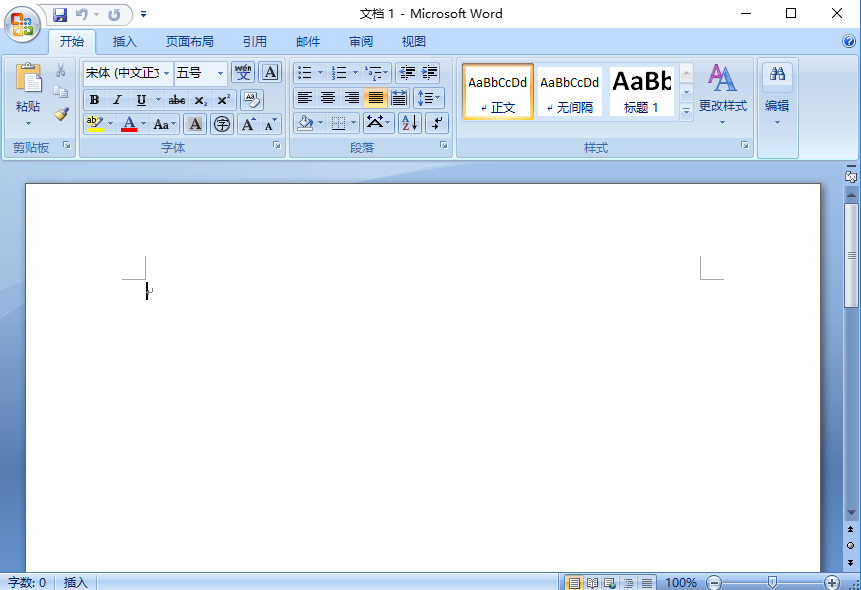Apply 正文 style
The height and width of the screenshot is (590, 861).
click(497, 91)
